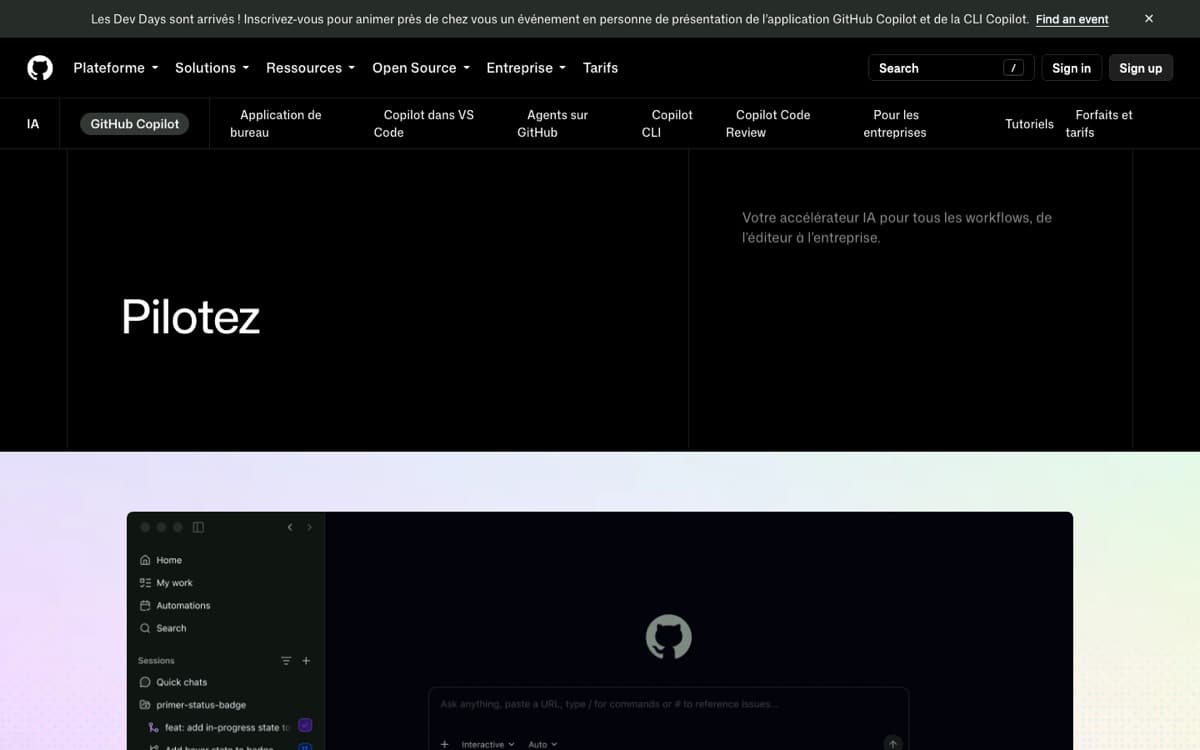Click the send arrow button in prompt box

893,743
